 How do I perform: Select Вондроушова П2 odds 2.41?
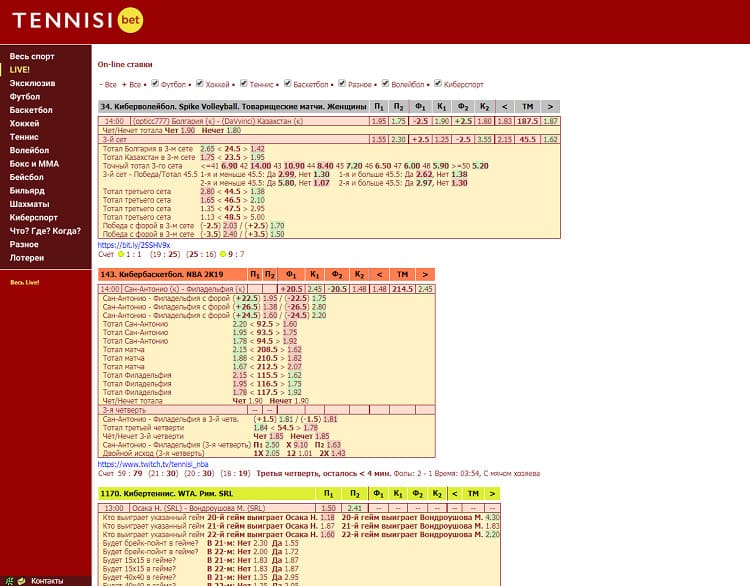coord(354,508)
